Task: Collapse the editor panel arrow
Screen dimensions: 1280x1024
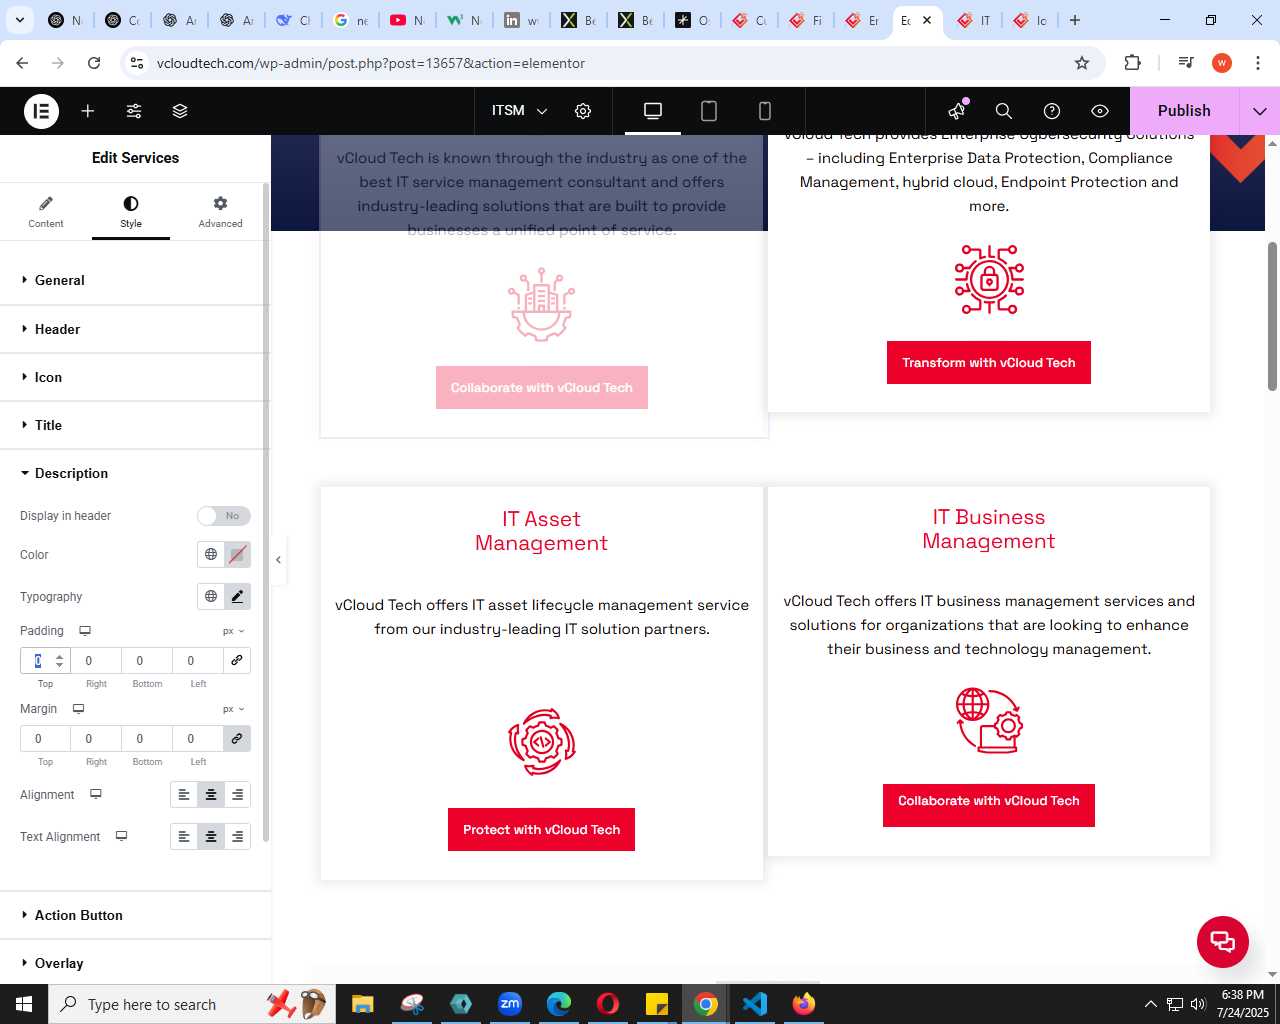Action: pos(278,560)
